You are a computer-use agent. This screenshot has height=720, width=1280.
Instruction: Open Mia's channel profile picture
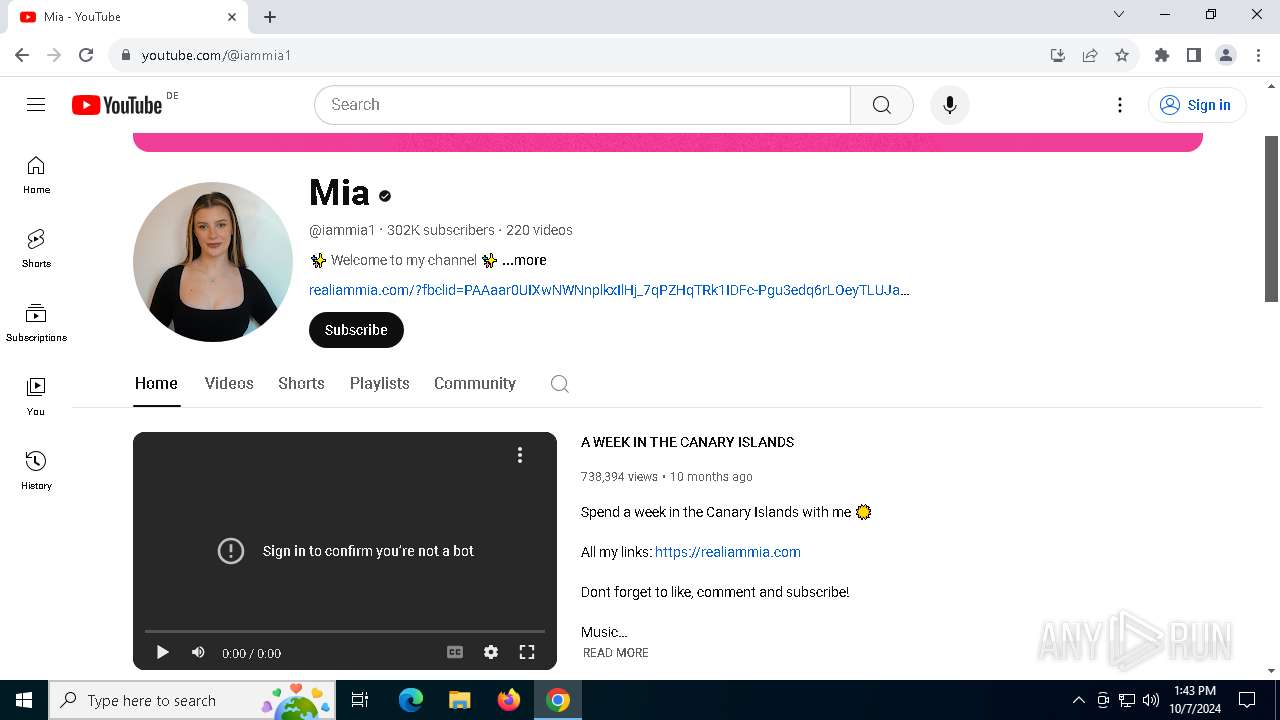(213, 262)
